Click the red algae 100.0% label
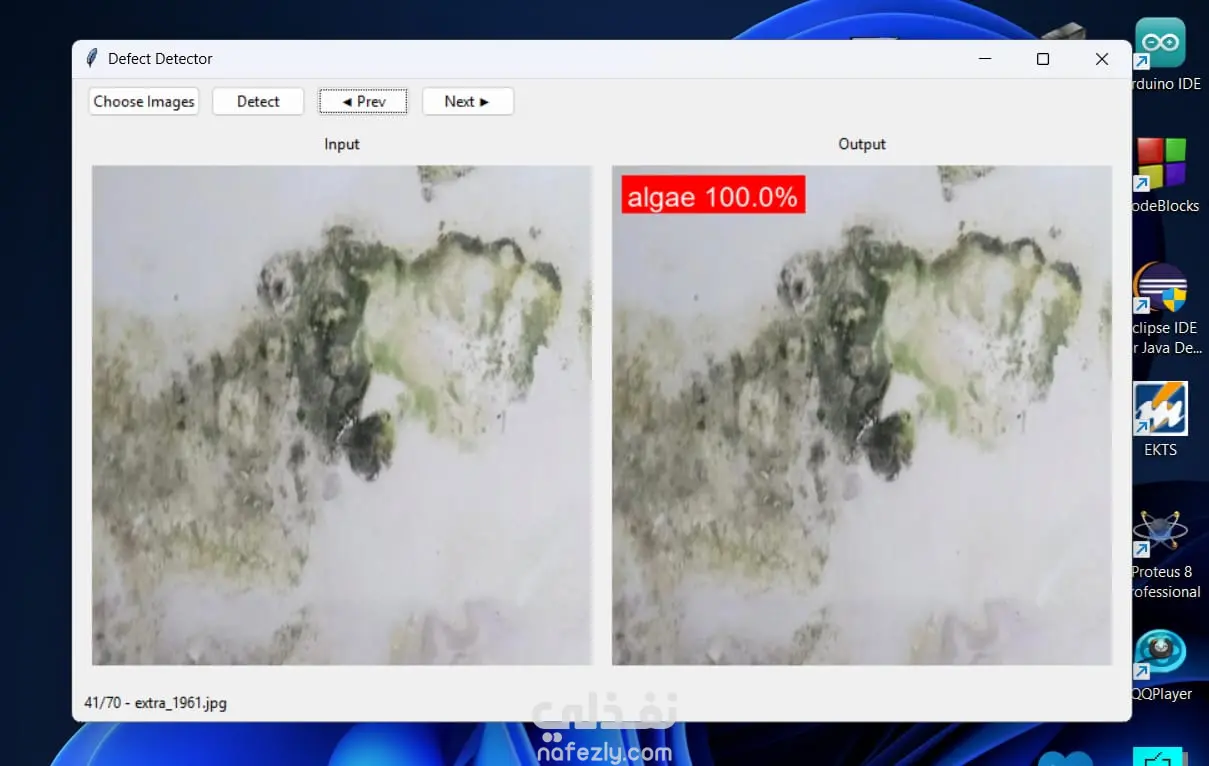 [x=713, y=195]
